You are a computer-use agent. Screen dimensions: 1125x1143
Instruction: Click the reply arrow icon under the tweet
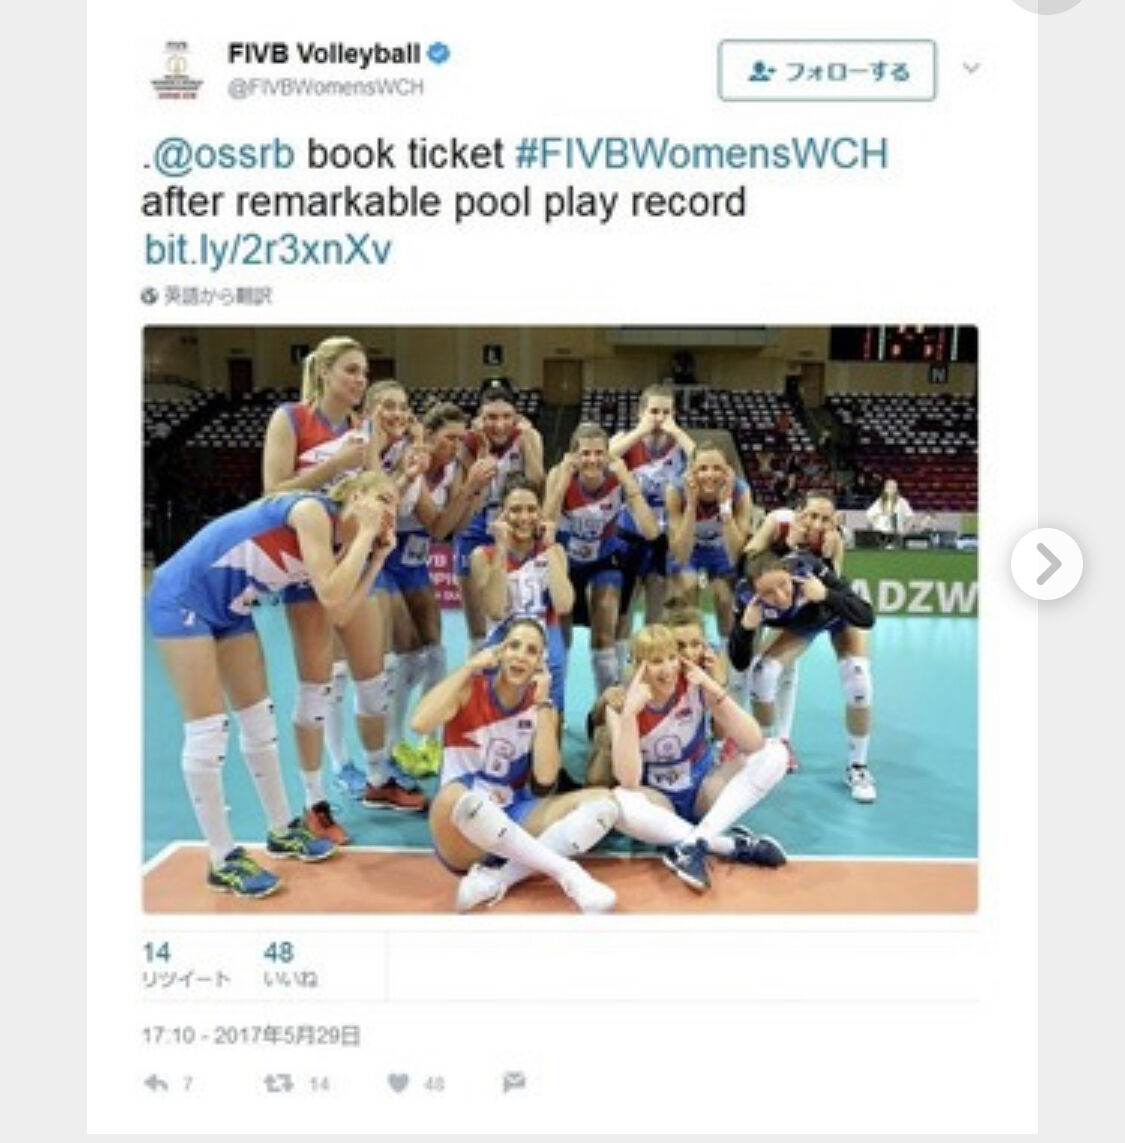tap(156, 1083)
